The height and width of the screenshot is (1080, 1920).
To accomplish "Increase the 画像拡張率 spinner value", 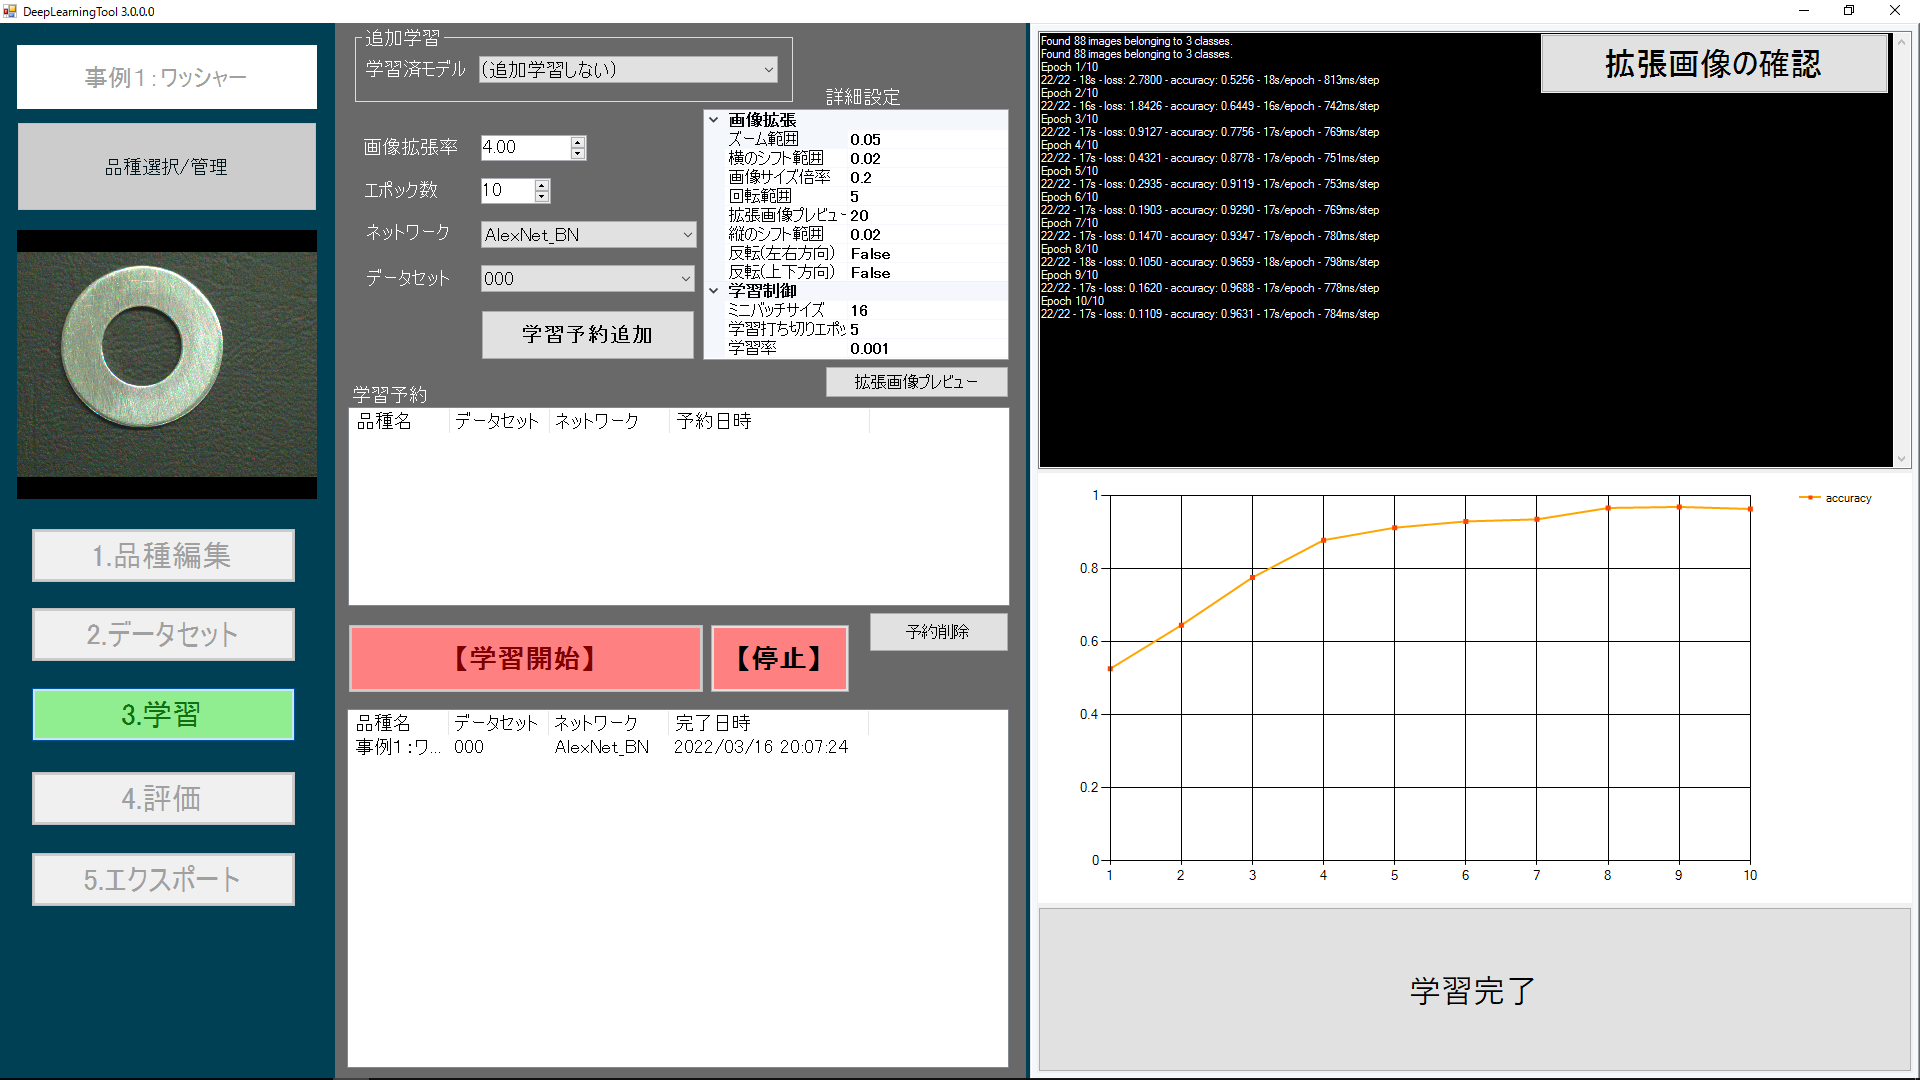I will coord(578,142).
